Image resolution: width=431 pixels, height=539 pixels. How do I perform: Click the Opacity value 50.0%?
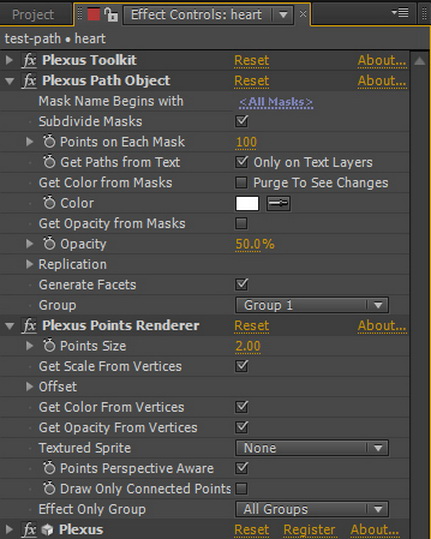[255, 244]
